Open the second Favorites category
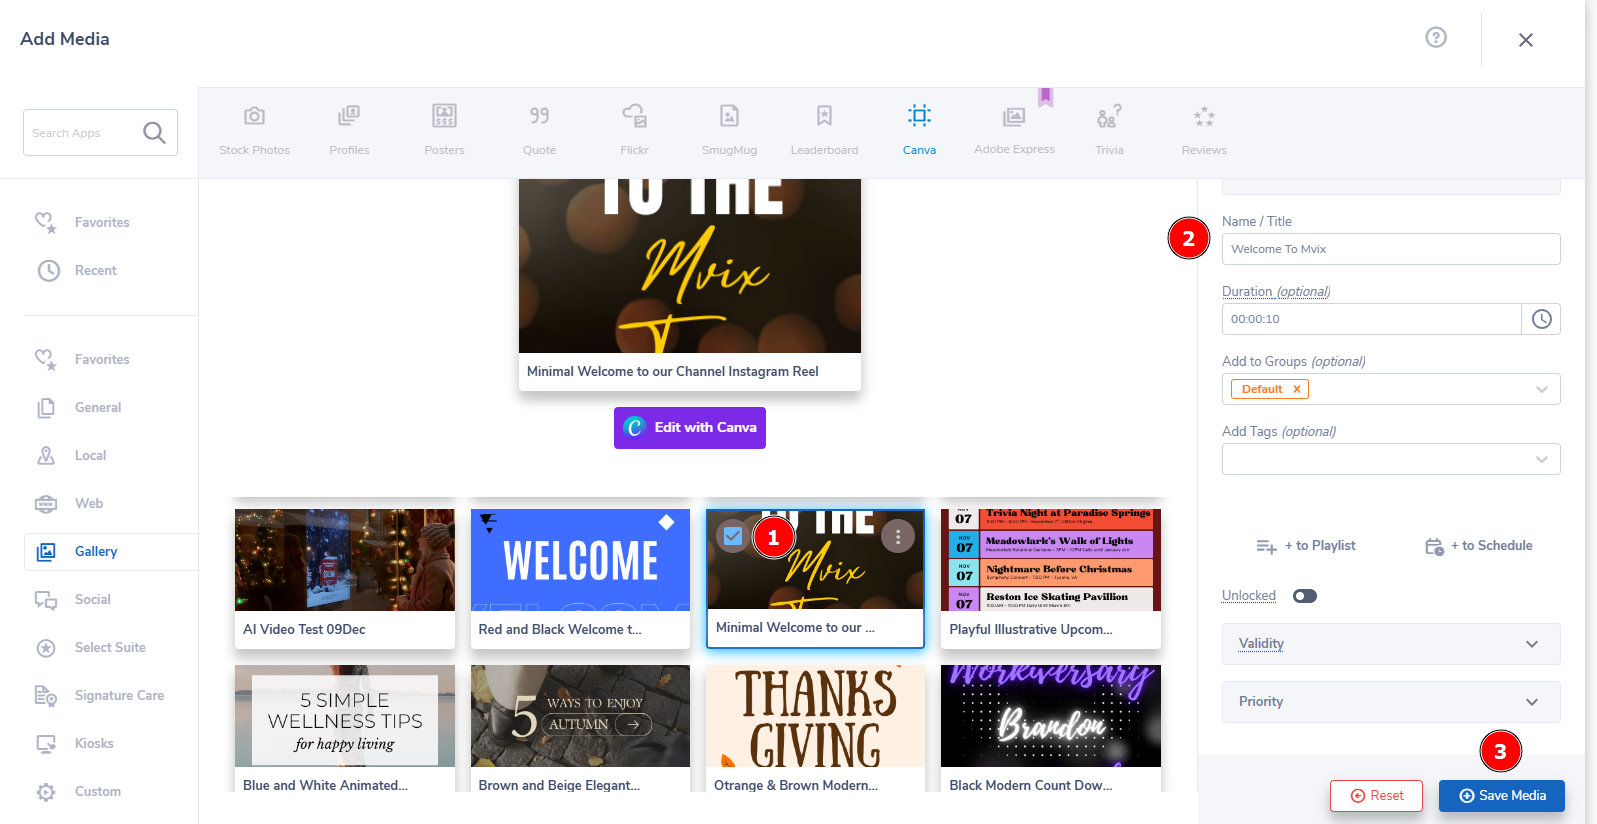The width and height of the screenshot is (1597, 824). point(82,359)
